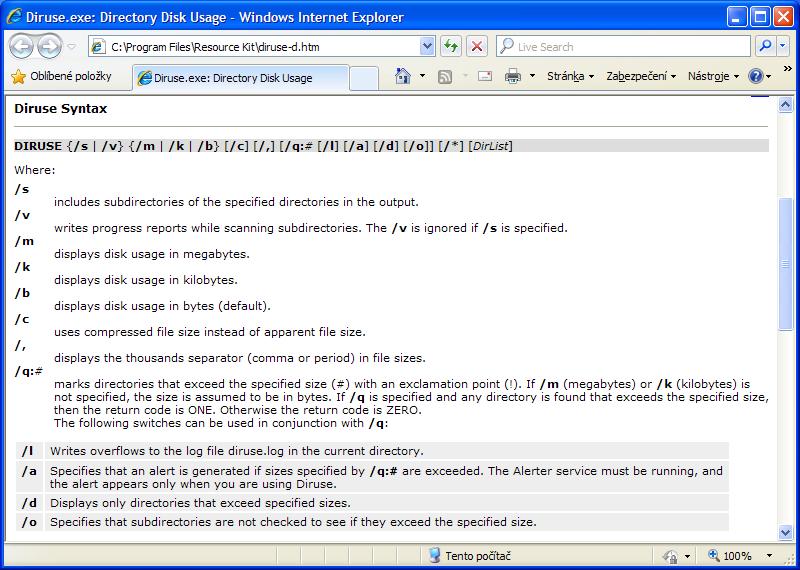Click the Live Search input box

tap(623, 47)
